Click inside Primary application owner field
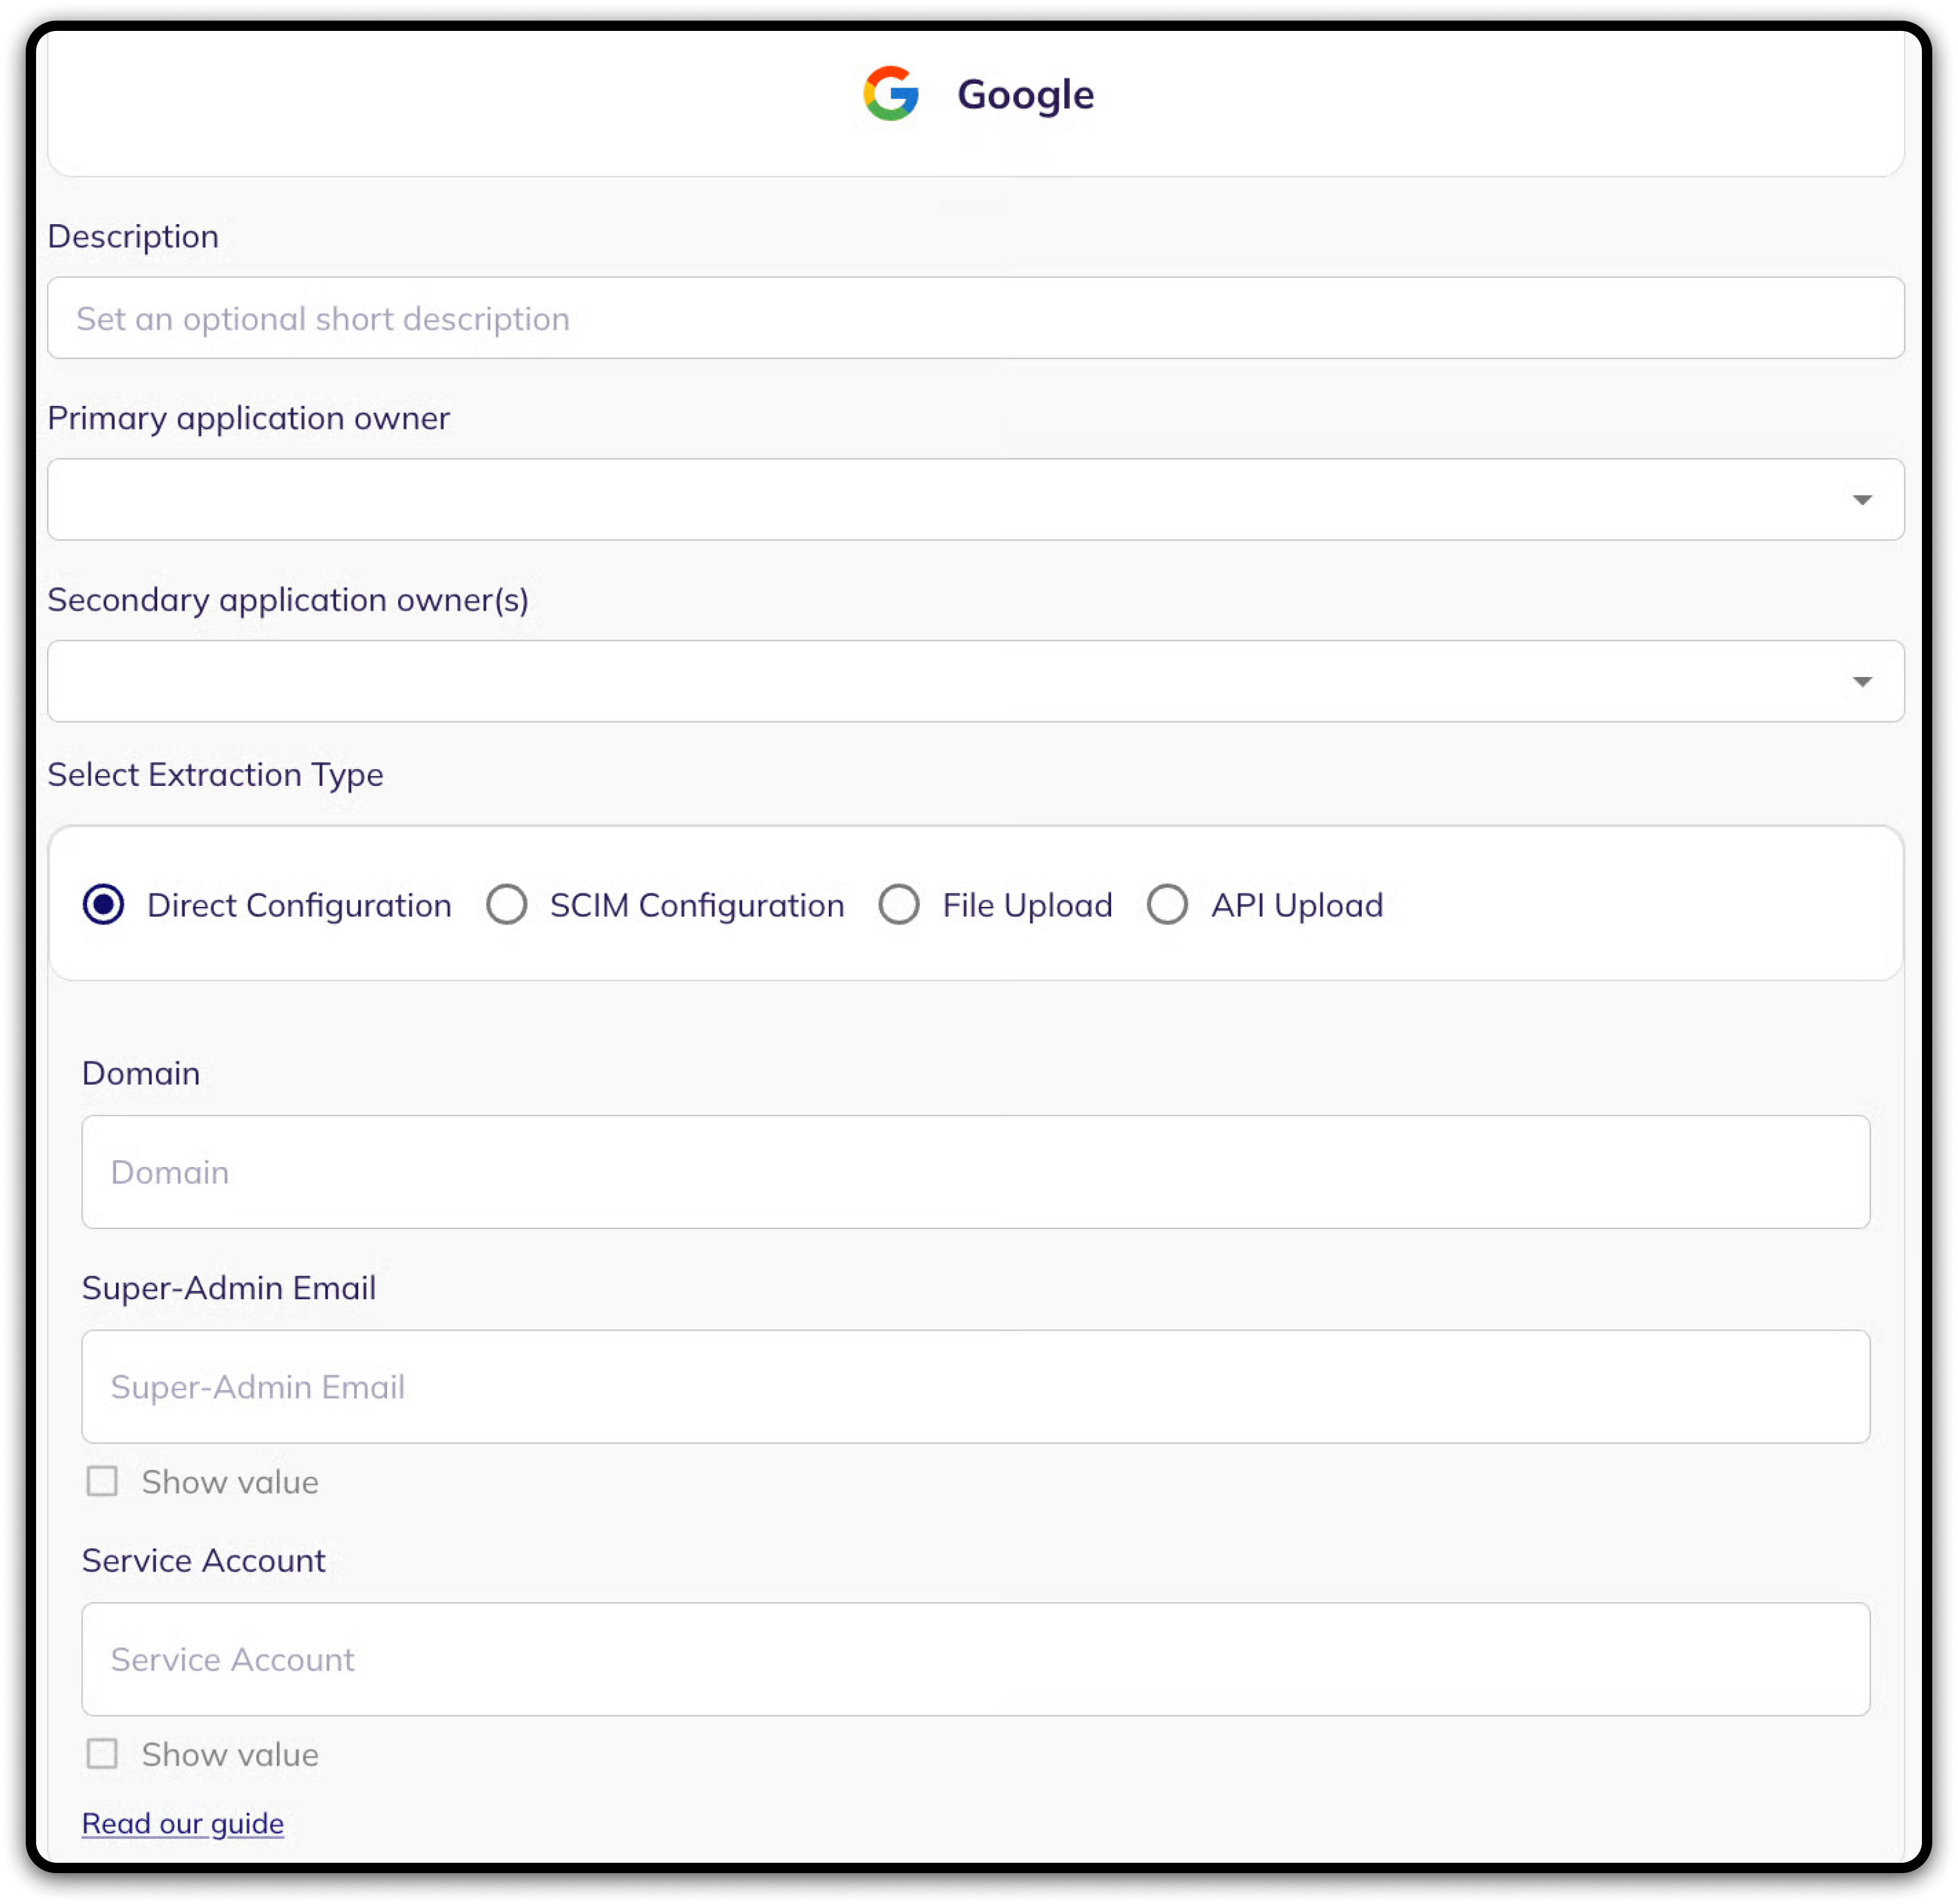 (x=940, y=500)
